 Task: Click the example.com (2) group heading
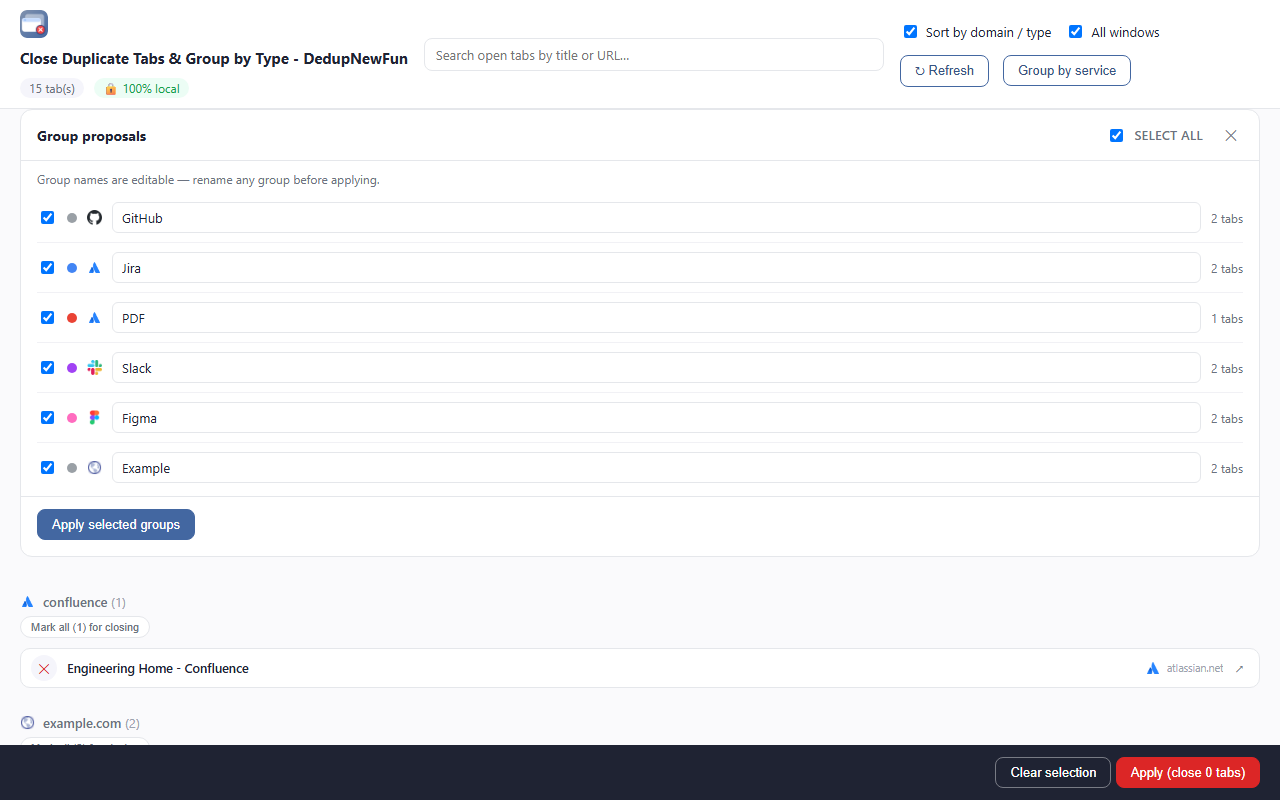91,722
